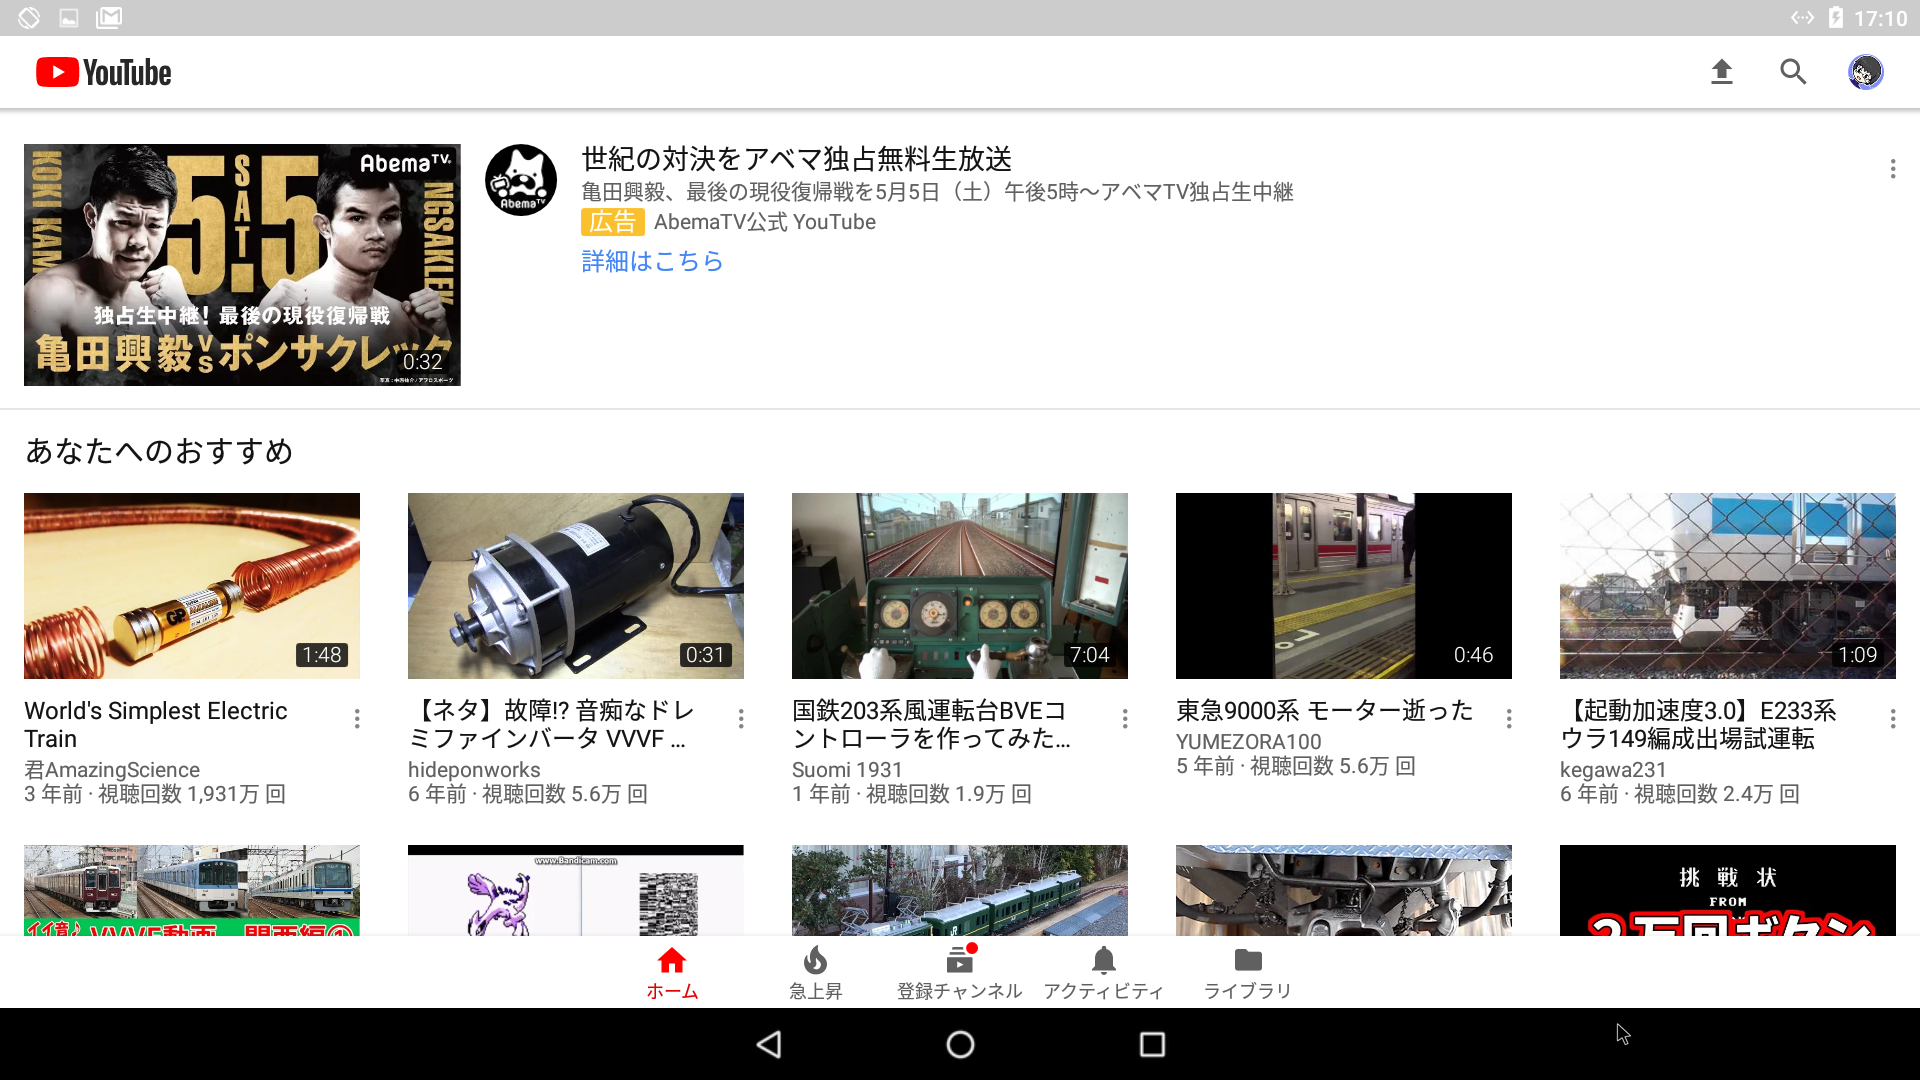
Task: Play the 国鉄203系風運転台 video thumbnail
Action: click(x=959, y=585)
